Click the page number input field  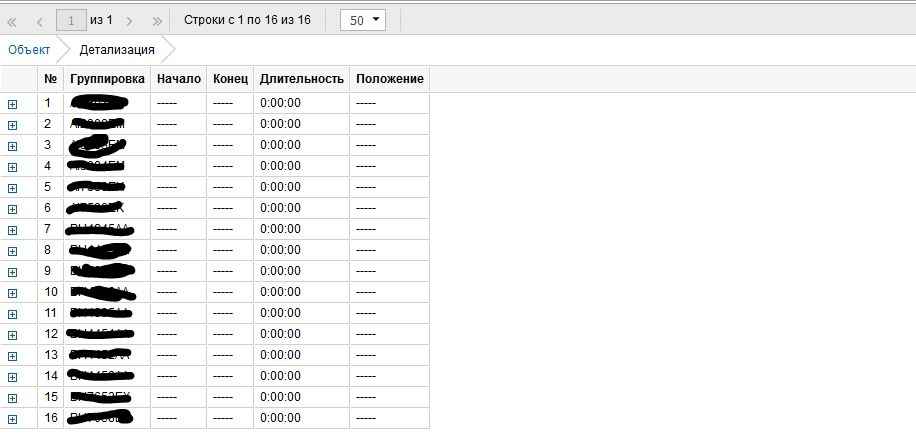pyautogui.click(x=71, y=20)
